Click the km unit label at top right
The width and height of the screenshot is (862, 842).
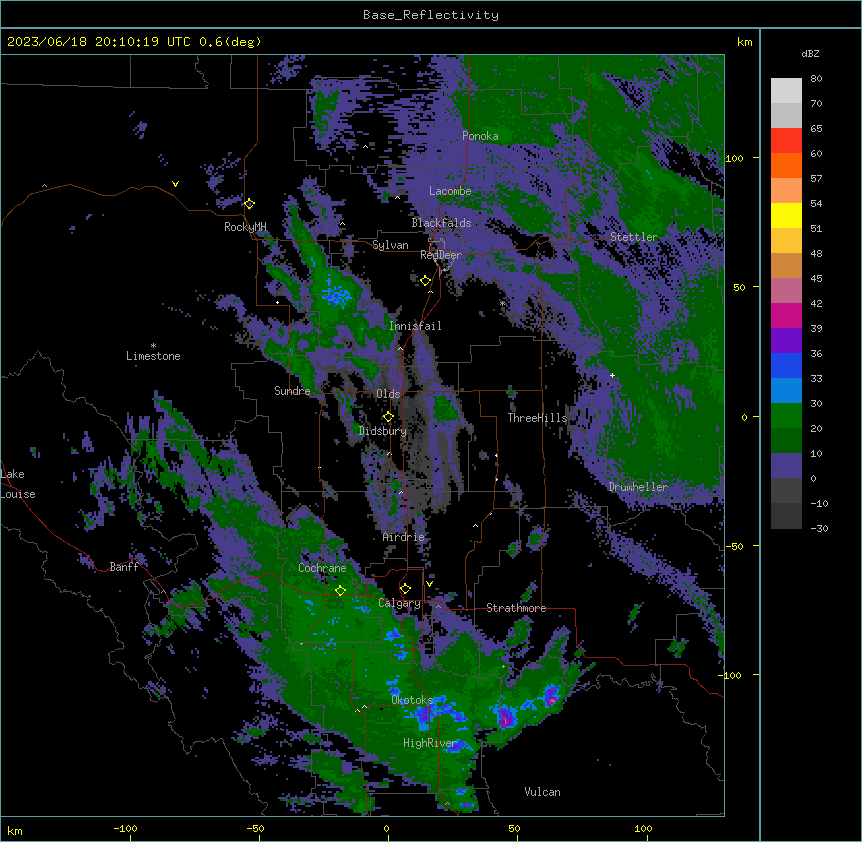click(x=745, y=42)
